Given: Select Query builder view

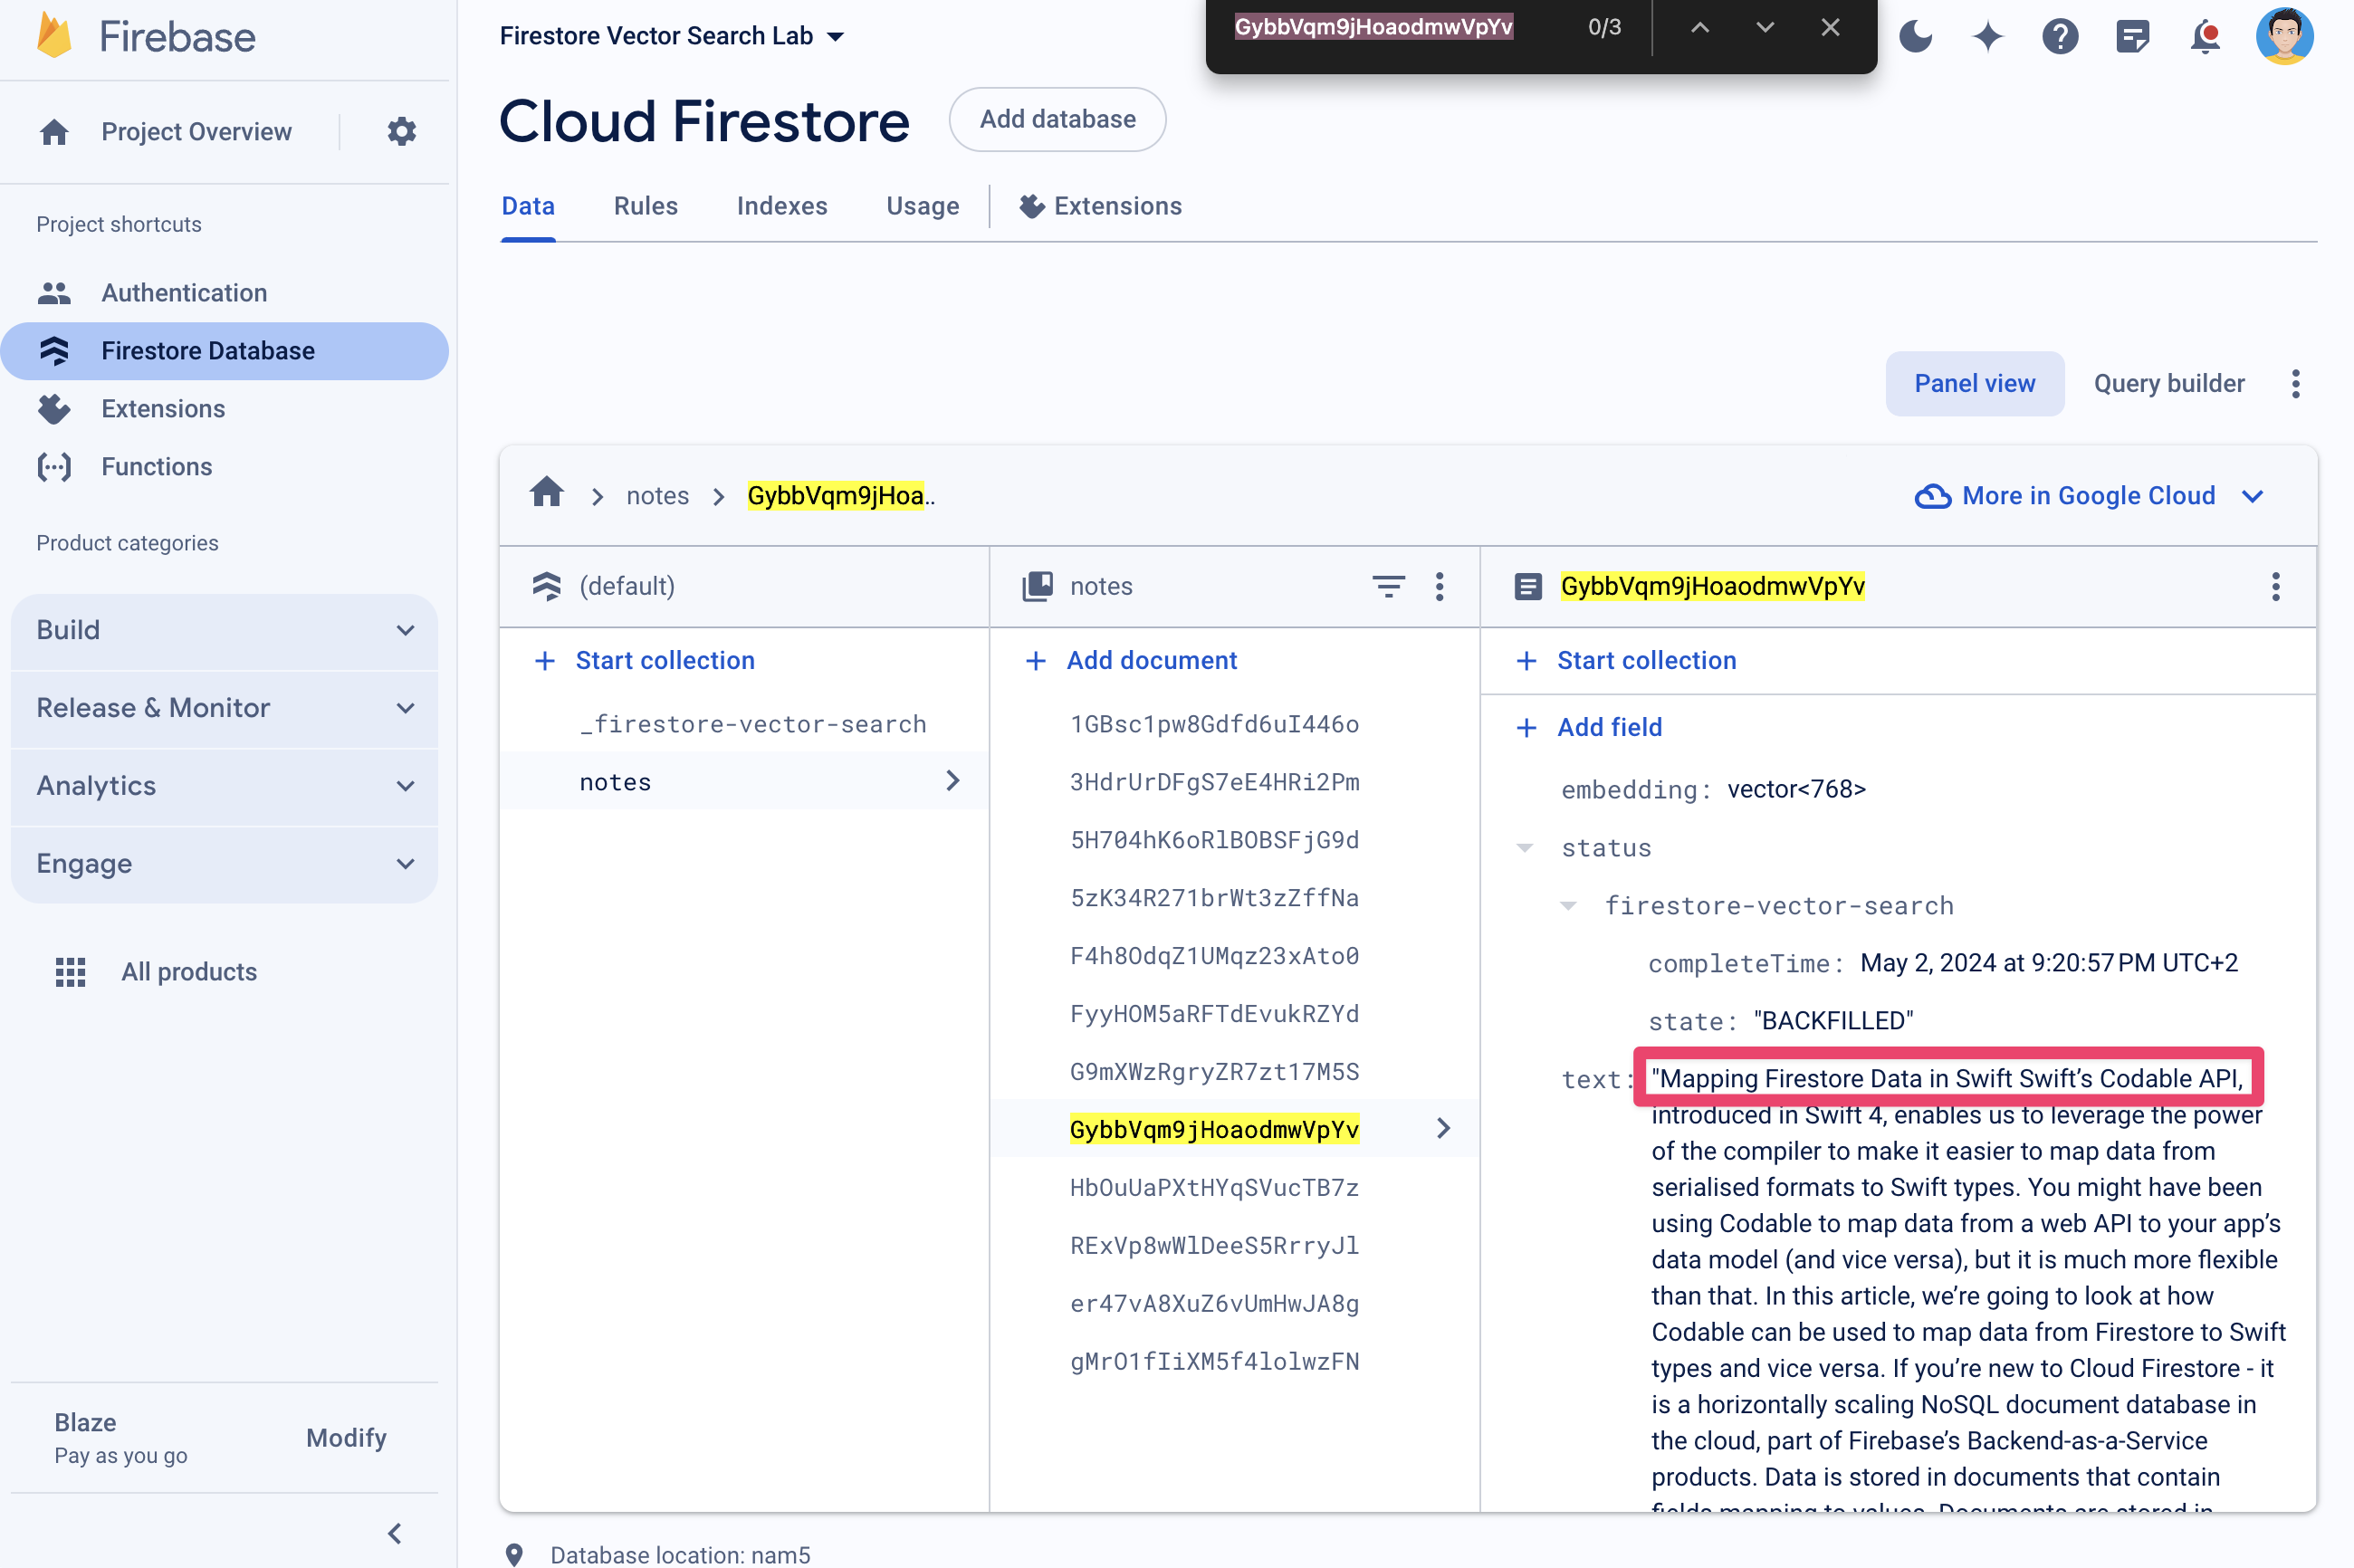Looking at the screenshot, I should tap(2168, 383).
